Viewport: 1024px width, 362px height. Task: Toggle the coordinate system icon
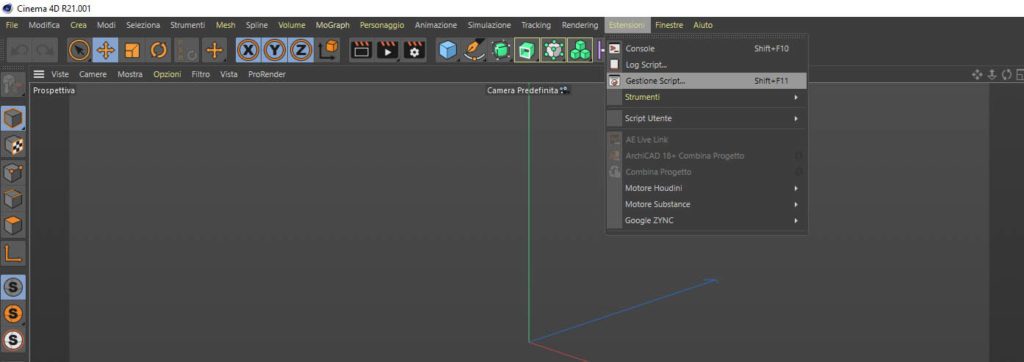tap(328, 50)
